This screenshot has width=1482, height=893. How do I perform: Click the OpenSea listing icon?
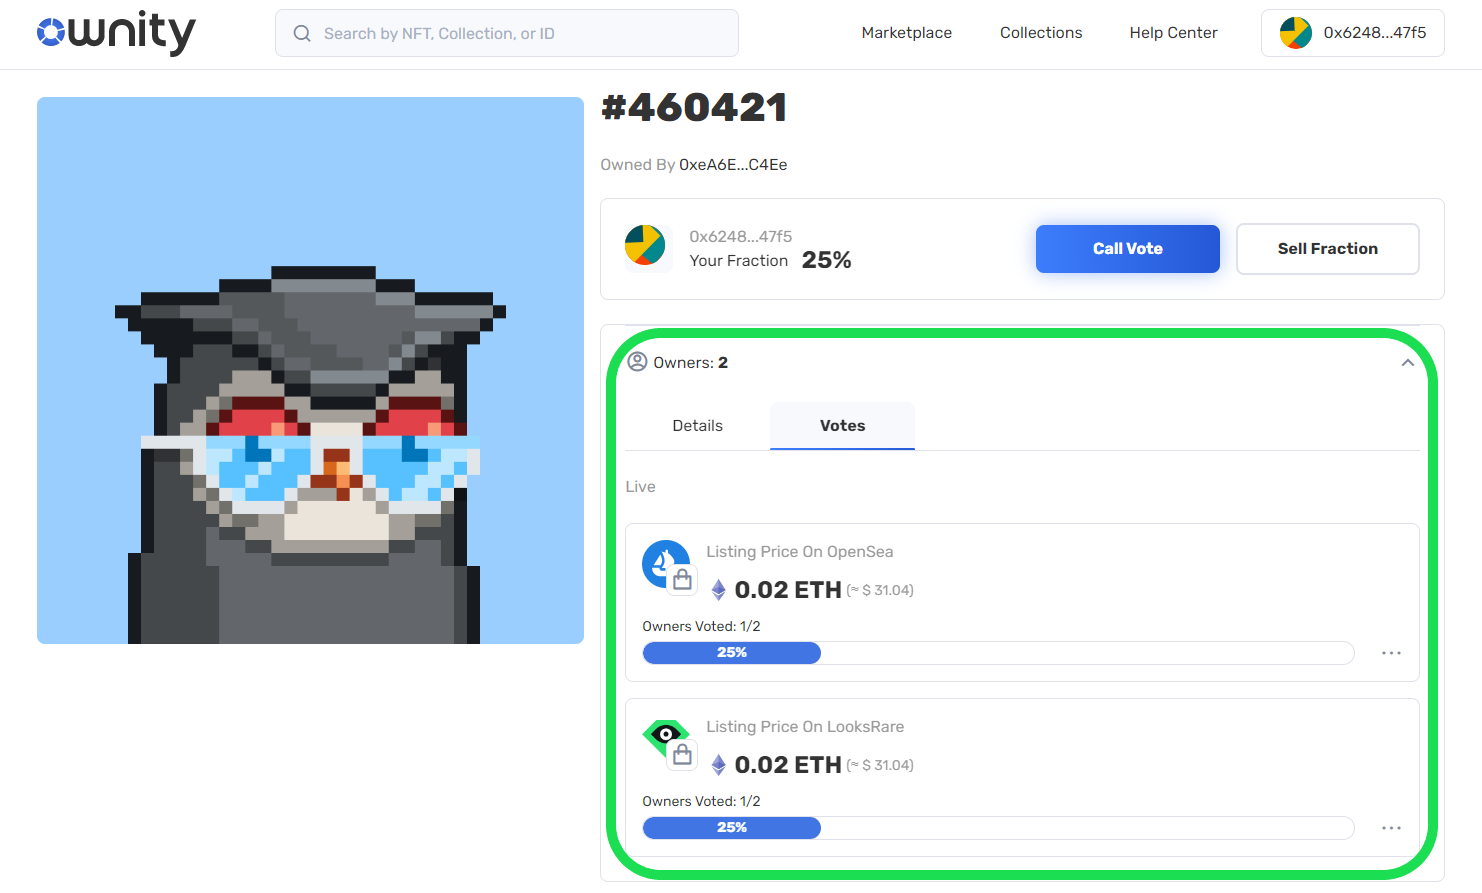click(666, 565)
